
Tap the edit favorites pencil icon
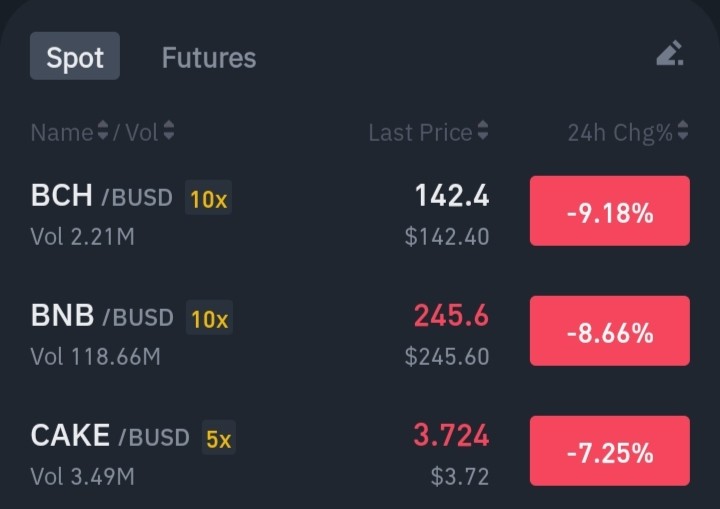pos(670,54)
